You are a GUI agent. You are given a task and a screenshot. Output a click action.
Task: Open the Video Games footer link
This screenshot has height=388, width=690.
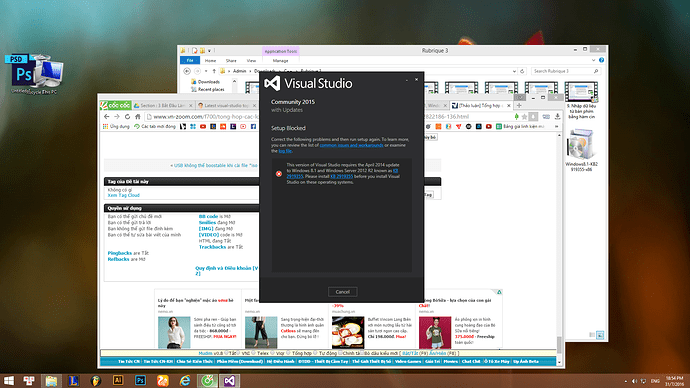point(408,362)
